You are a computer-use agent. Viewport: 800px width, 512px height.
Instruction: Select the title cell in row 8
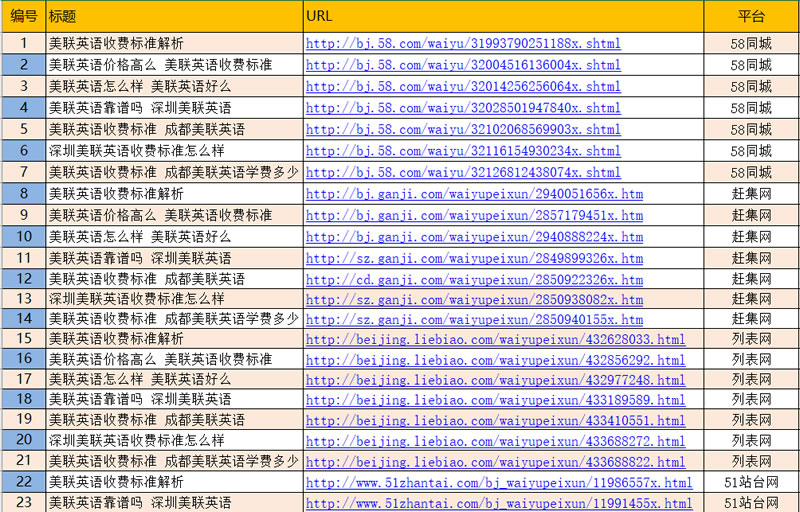174,194
